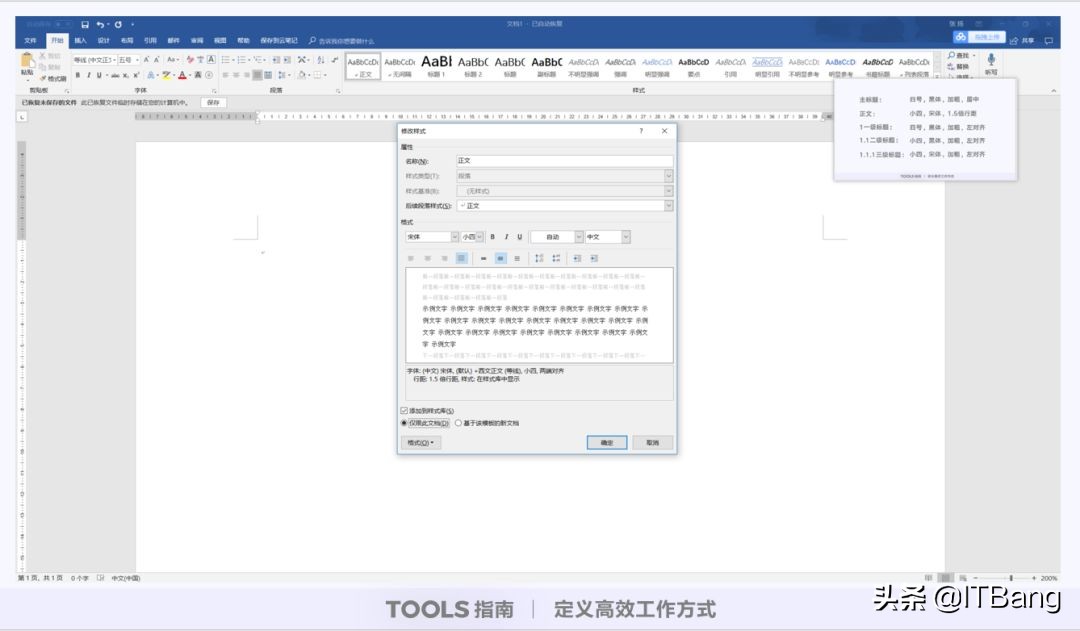This screenshot has width=1080, height=631.
Task: Open the font size 小四 dropdown in dialog
Action: point(478,236)
